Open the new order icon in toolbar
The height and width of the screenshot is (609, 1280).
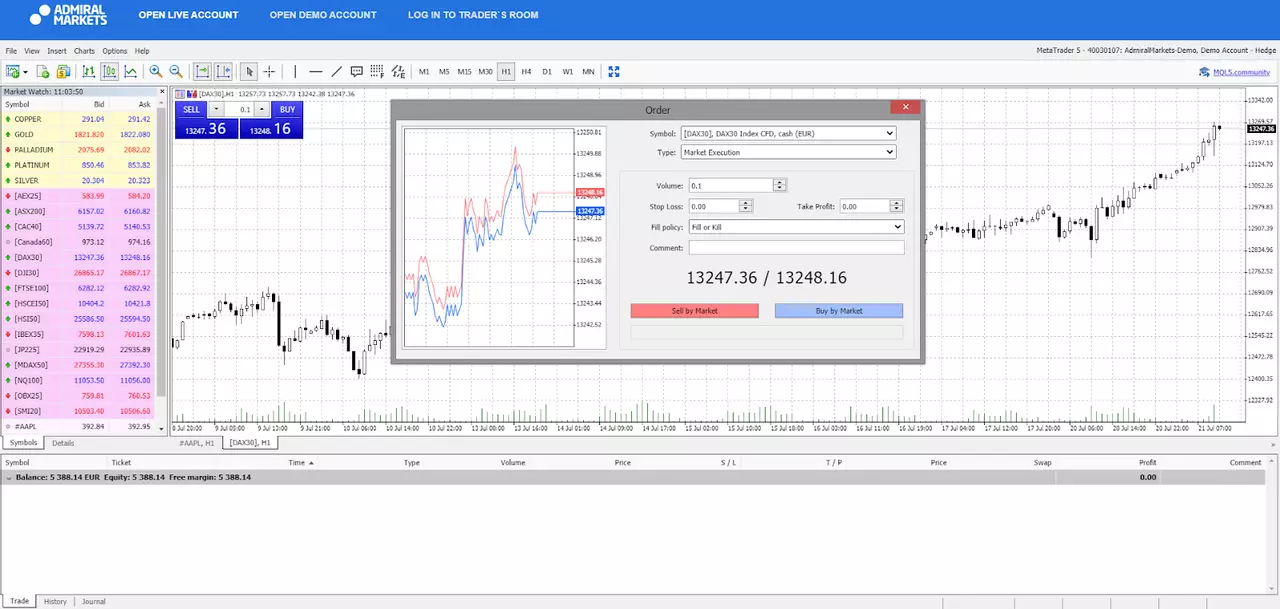coord(43,71)
